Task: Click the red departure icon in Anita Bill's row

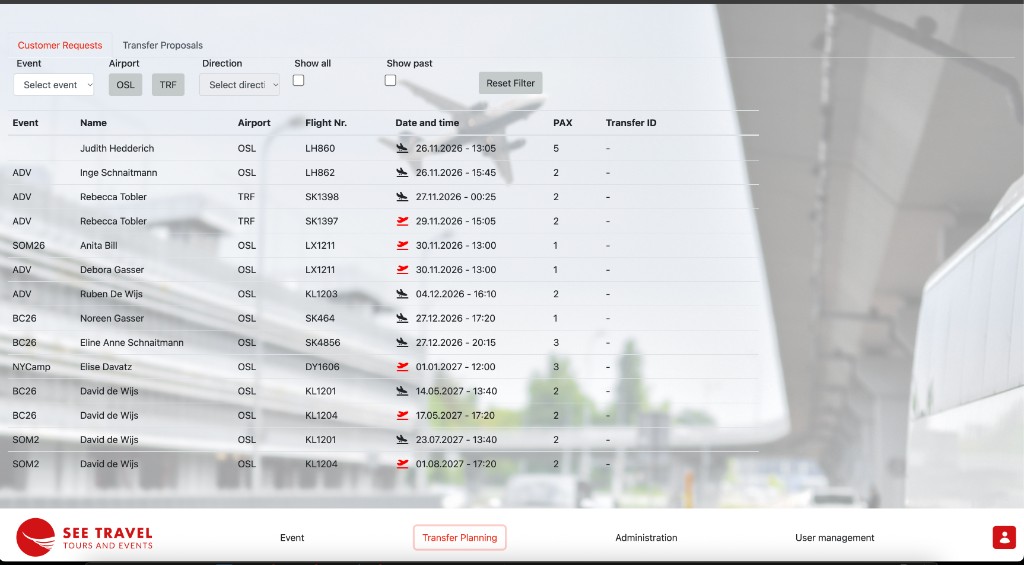Action: coord(402,246)
